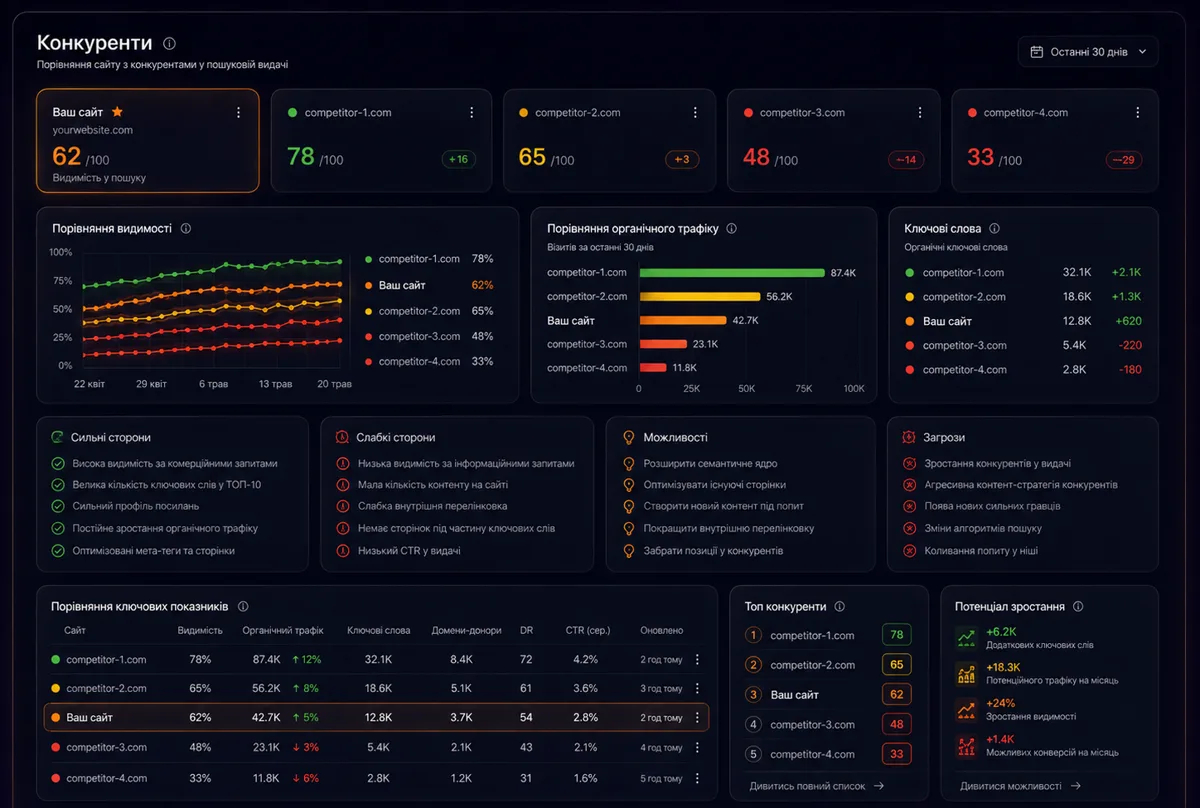Open Дивитись повний список link
The image size is (1200, 808).
817,786
